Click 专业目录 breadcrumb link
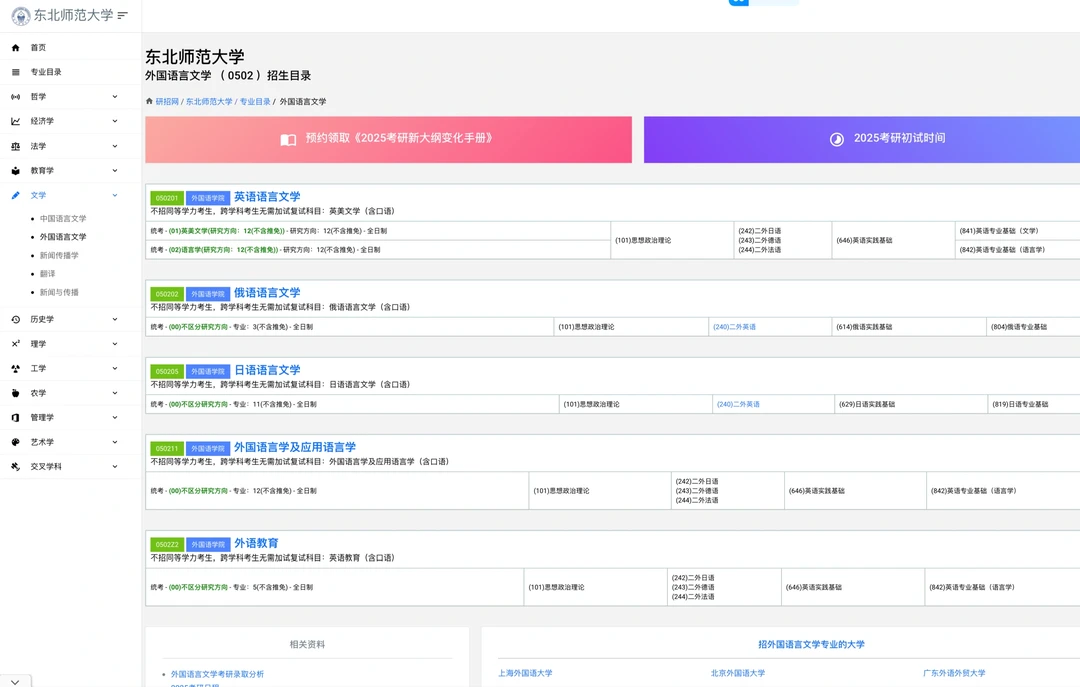The width and height of the screenshot is (1080, 687). [x=255, y=101]
